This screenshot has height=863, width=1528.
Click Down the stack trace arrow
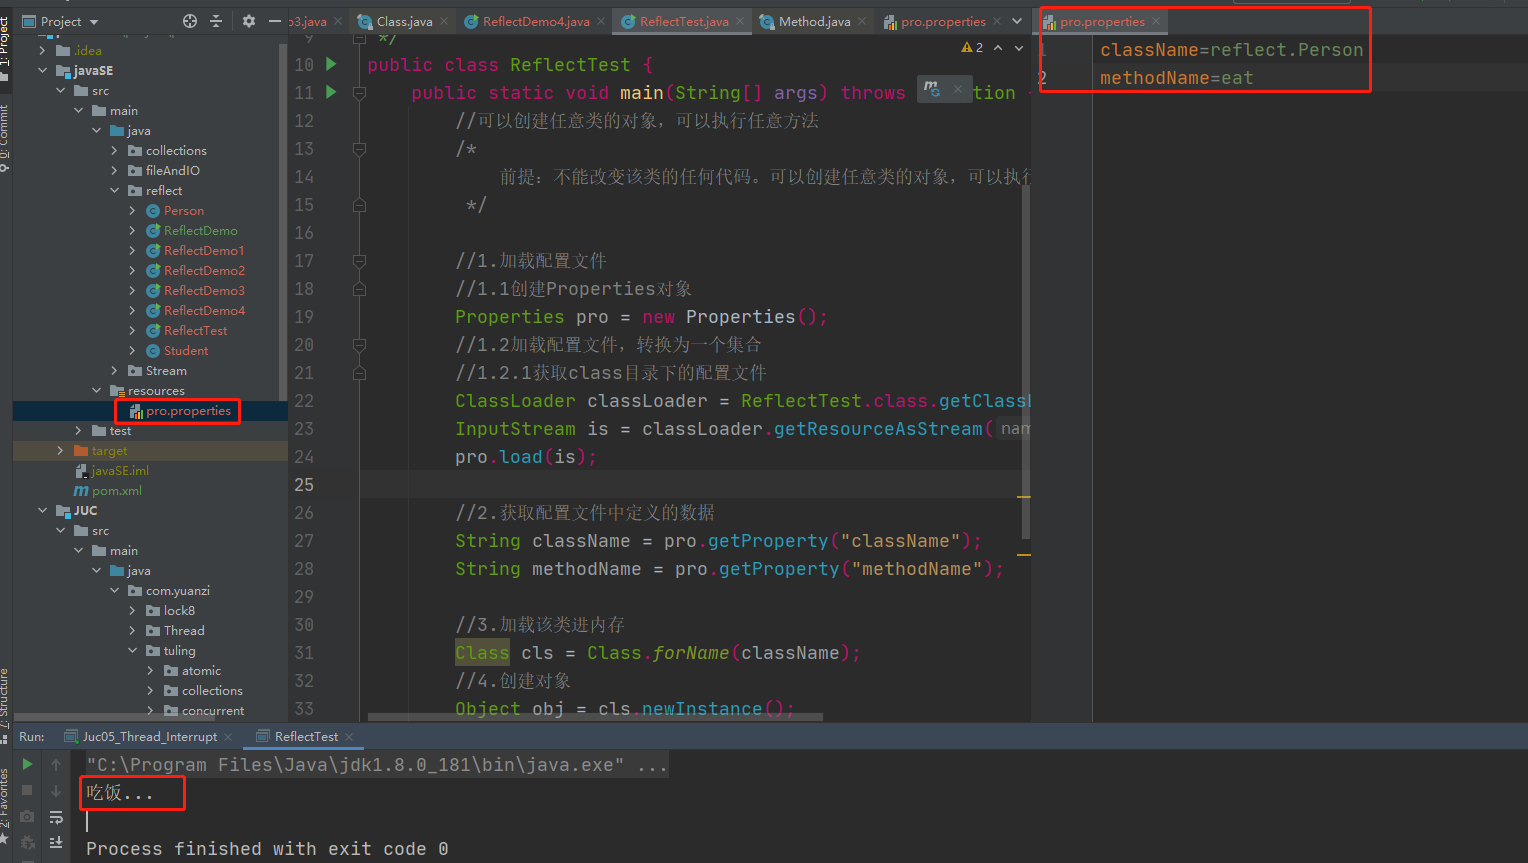tap(56, 790)
